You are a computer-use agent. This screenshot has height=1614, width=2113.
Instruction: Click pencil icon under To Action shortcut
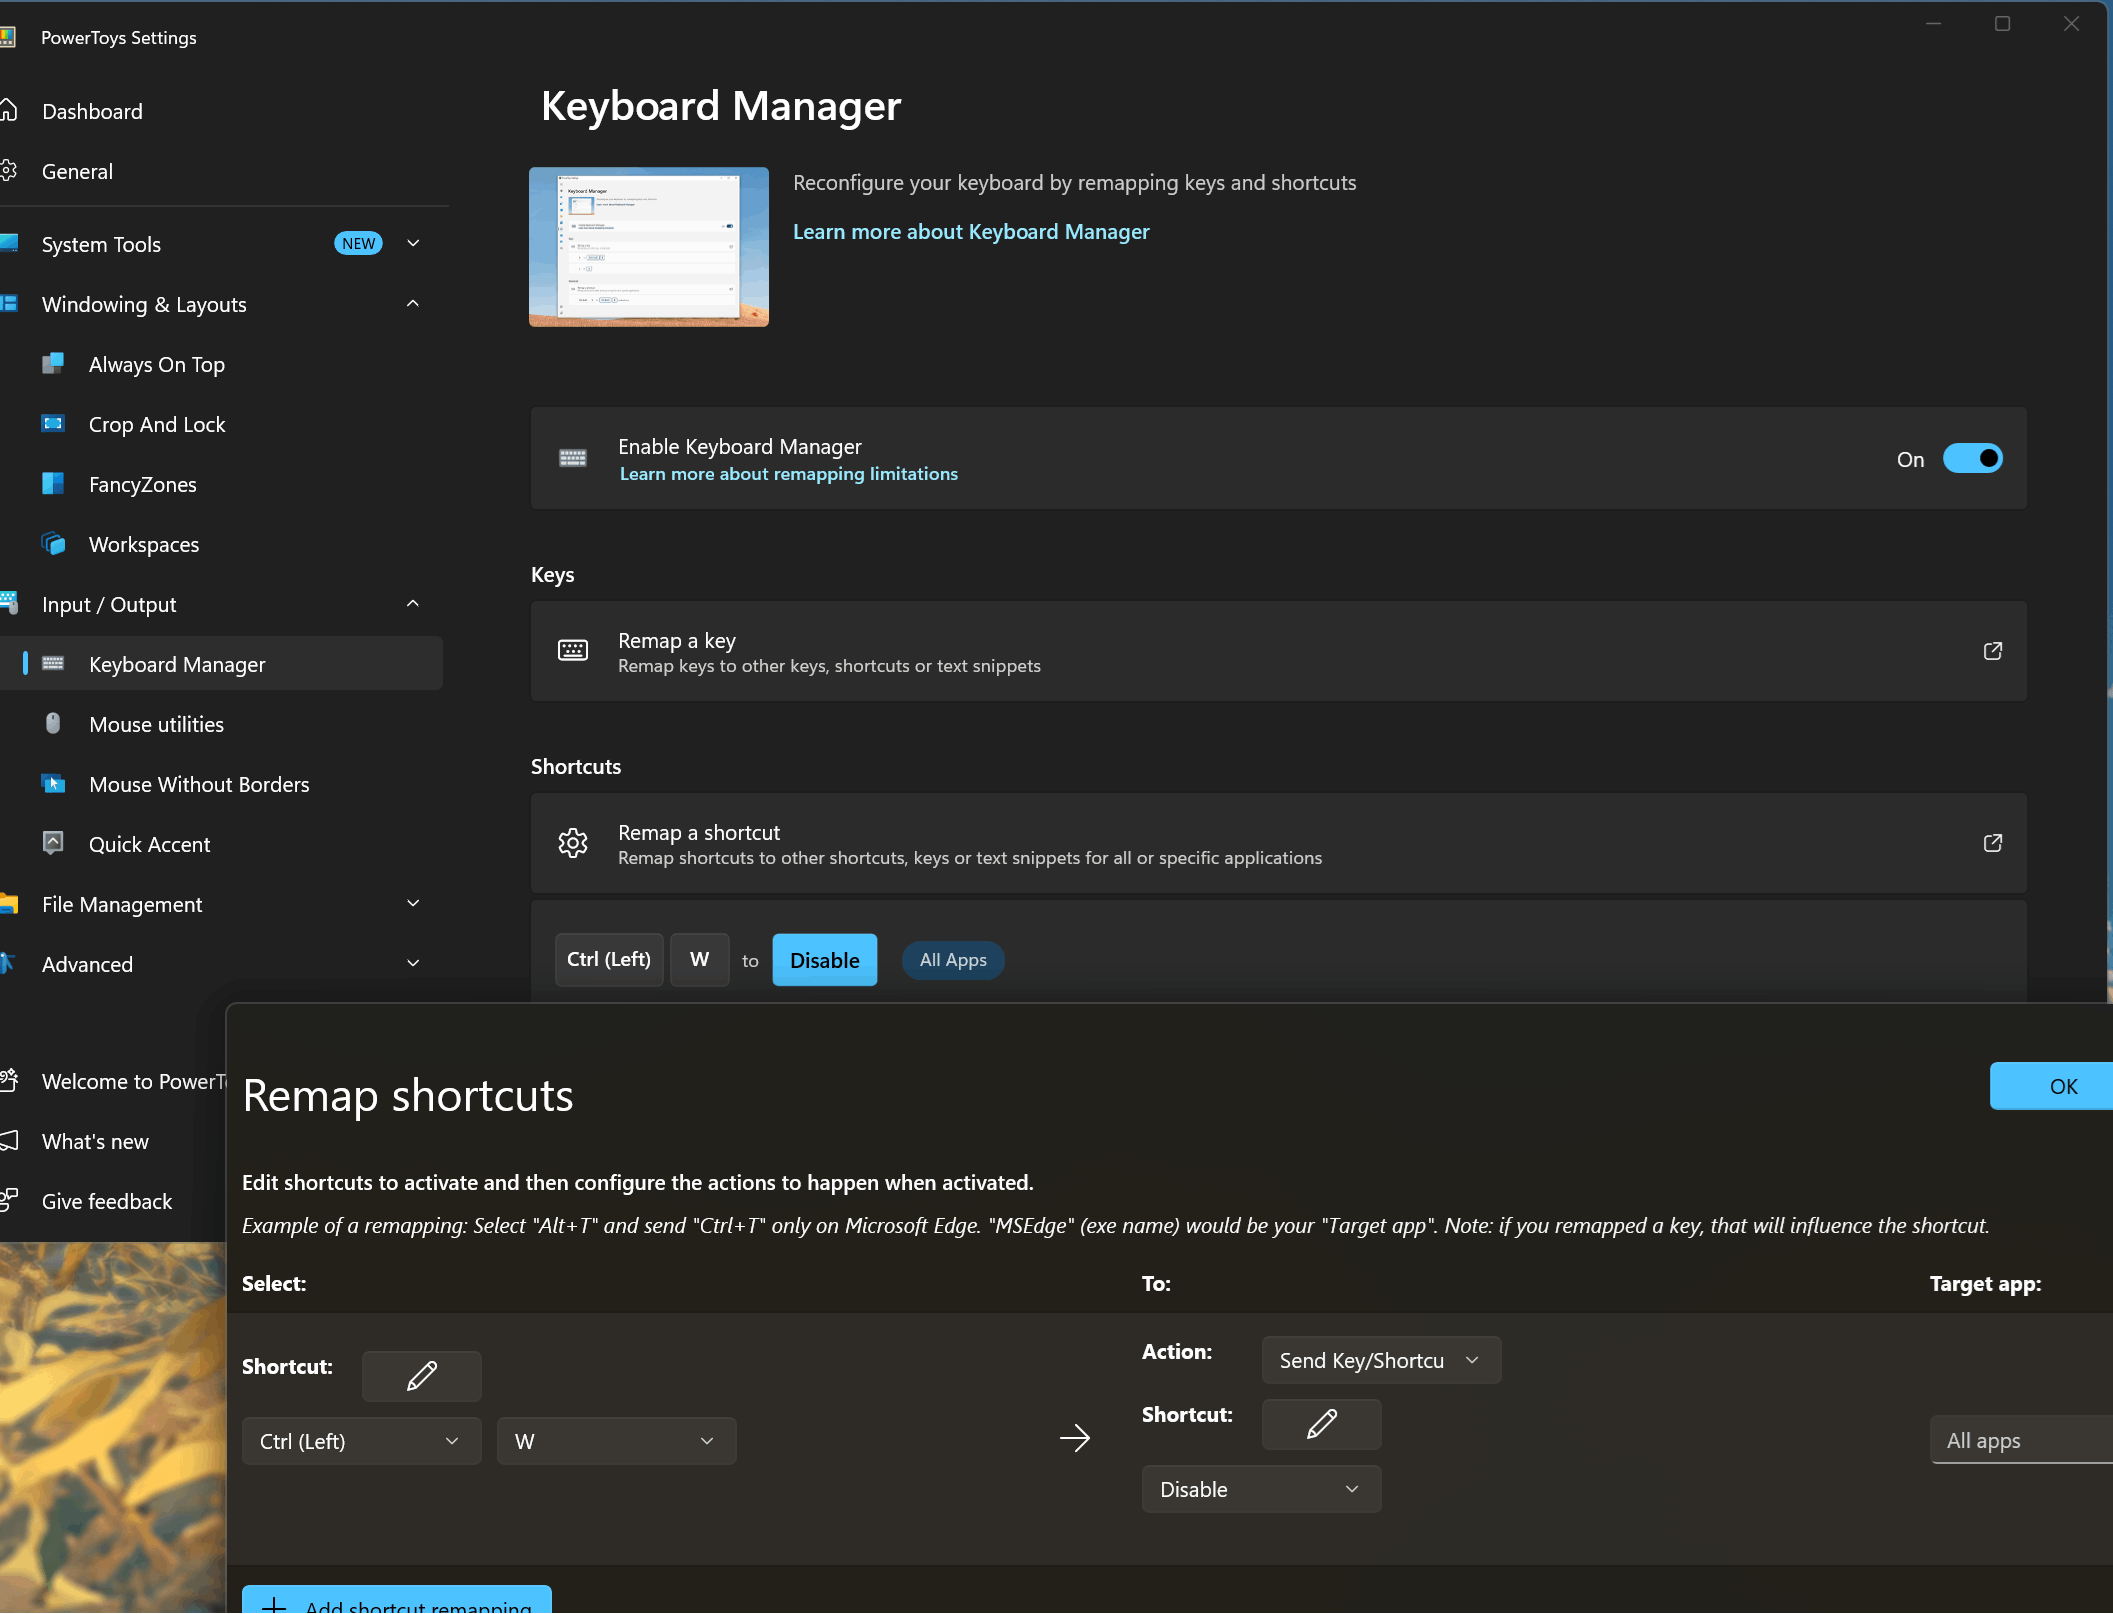[x=1321, y=1424]
